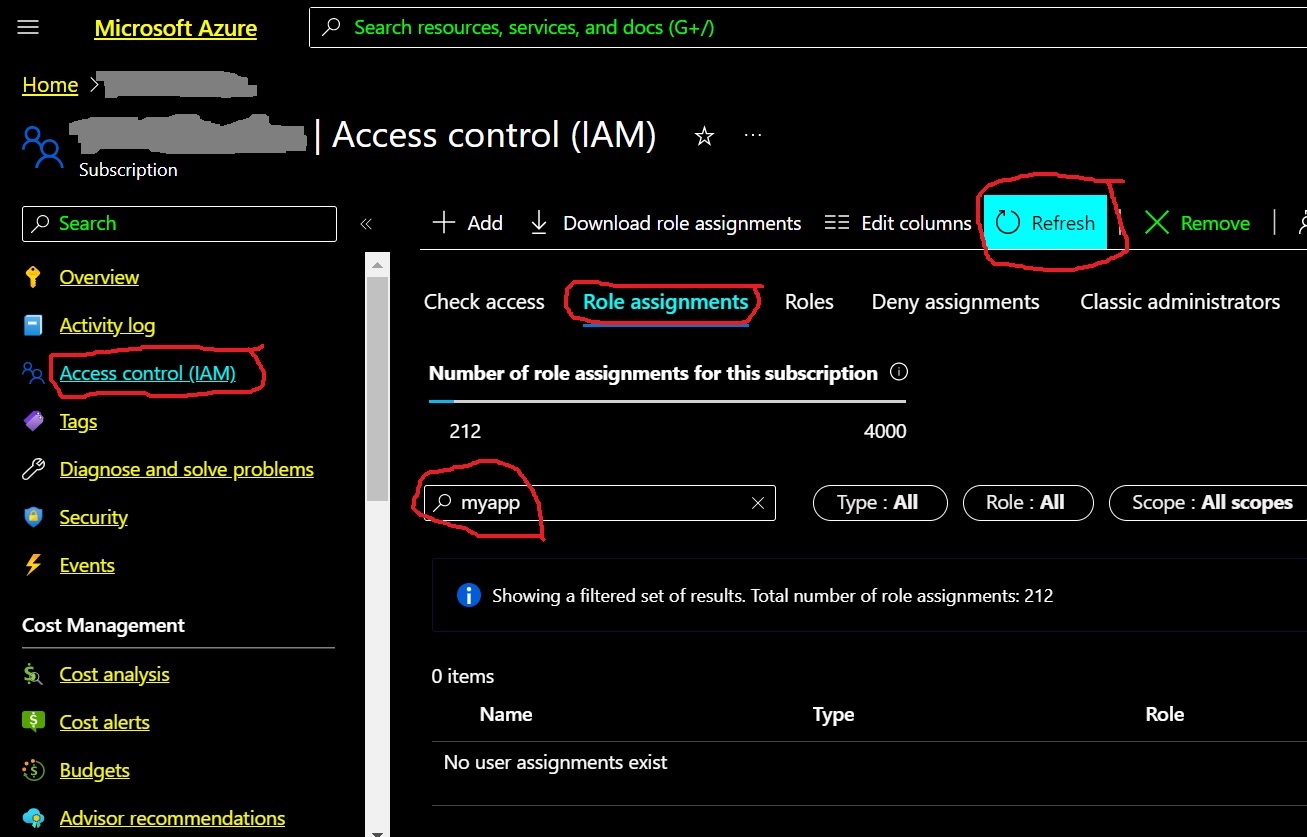Sort by the Type column header
Screen dimensions: 1307x837
[x=833, y=714]
